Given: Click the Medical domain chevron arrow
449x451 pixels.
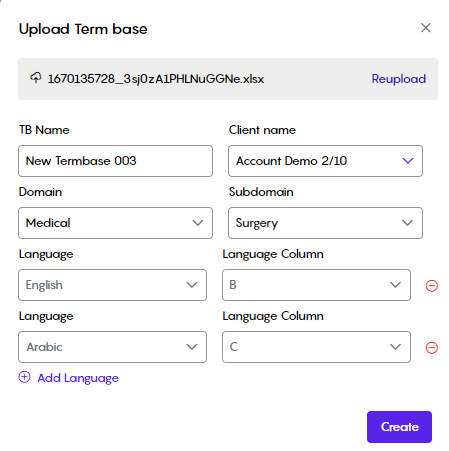Looking at the screenshot, I should (x=198, y=223).
